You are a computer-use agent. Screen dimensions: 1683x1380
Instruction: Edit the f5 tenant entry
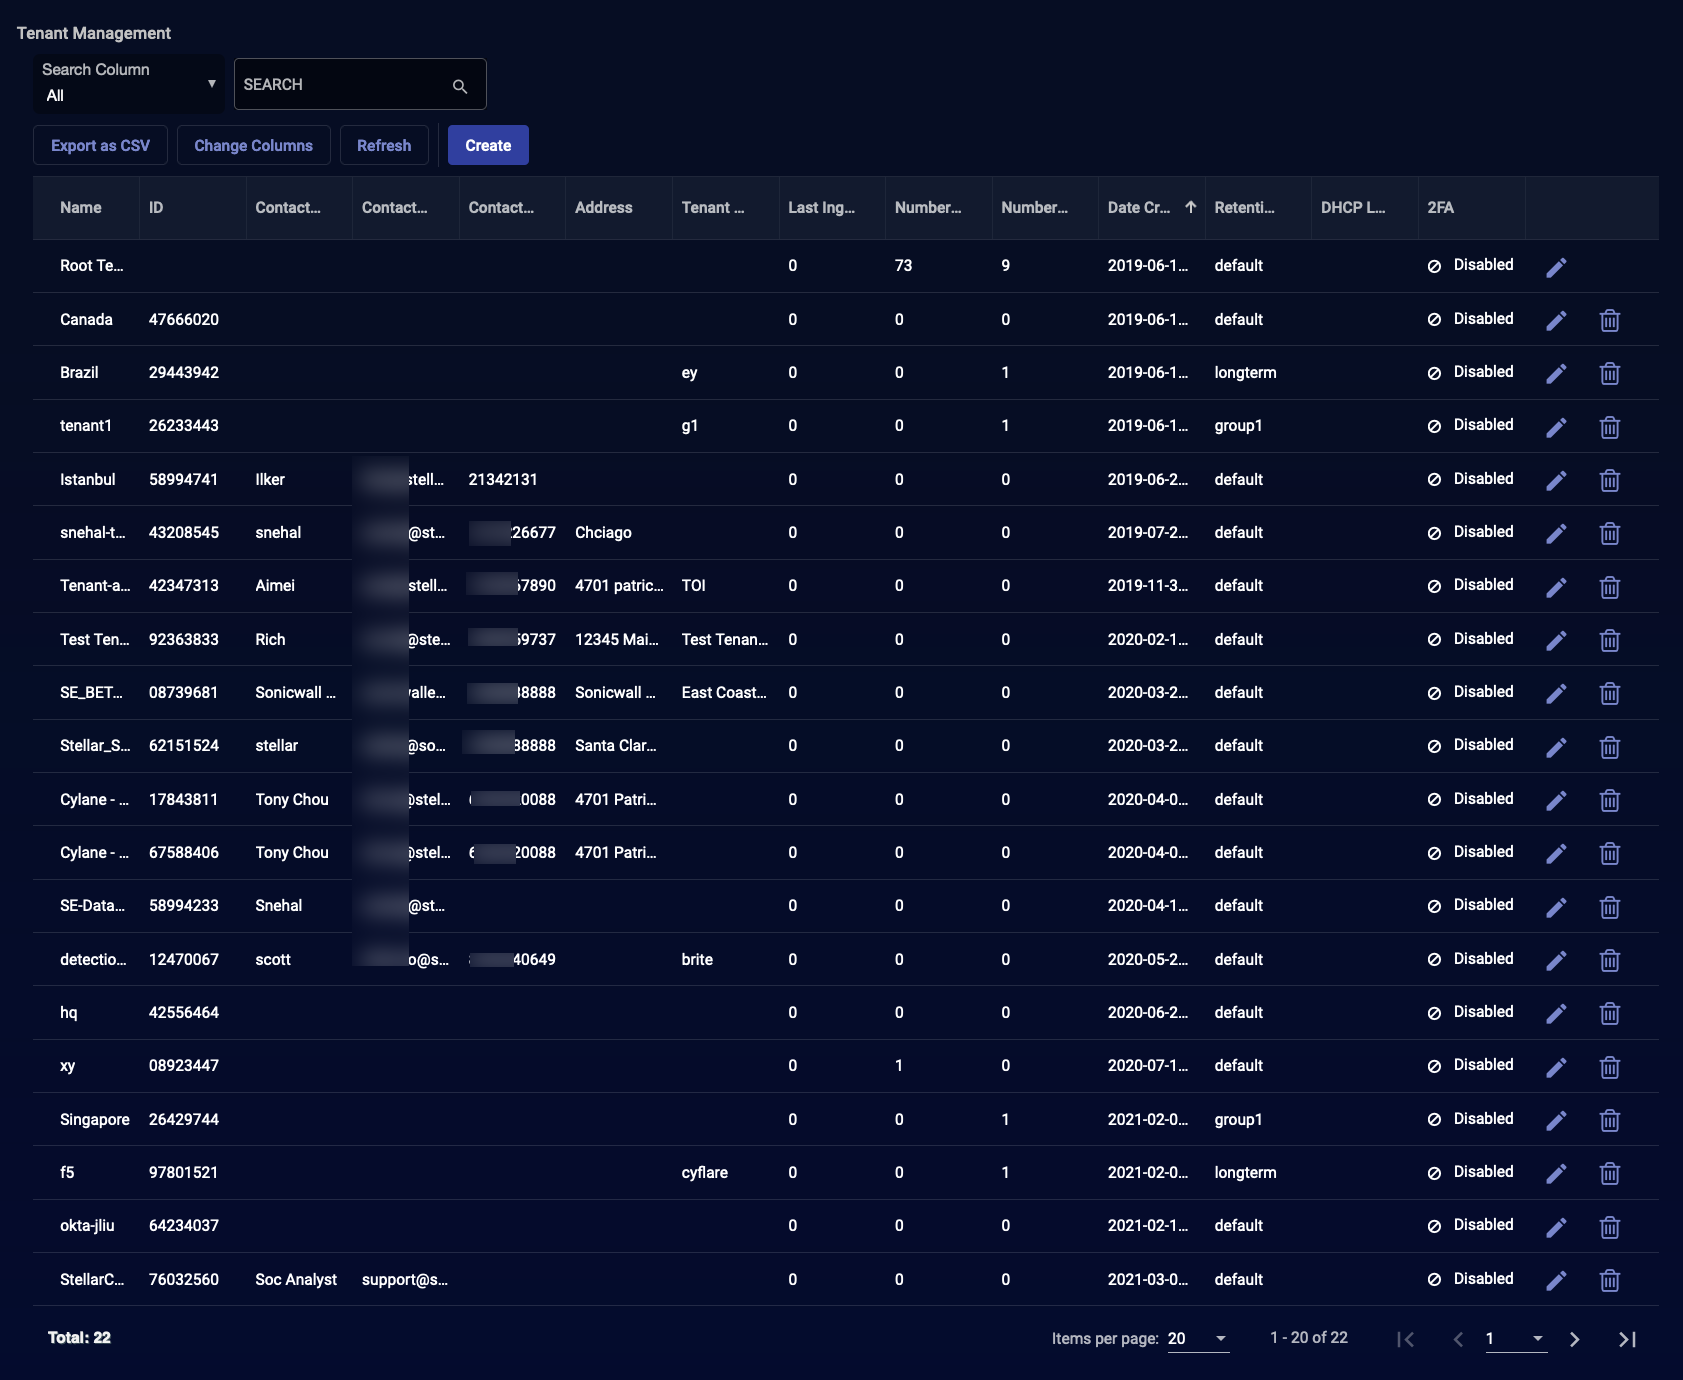tap(1556, 1173)
